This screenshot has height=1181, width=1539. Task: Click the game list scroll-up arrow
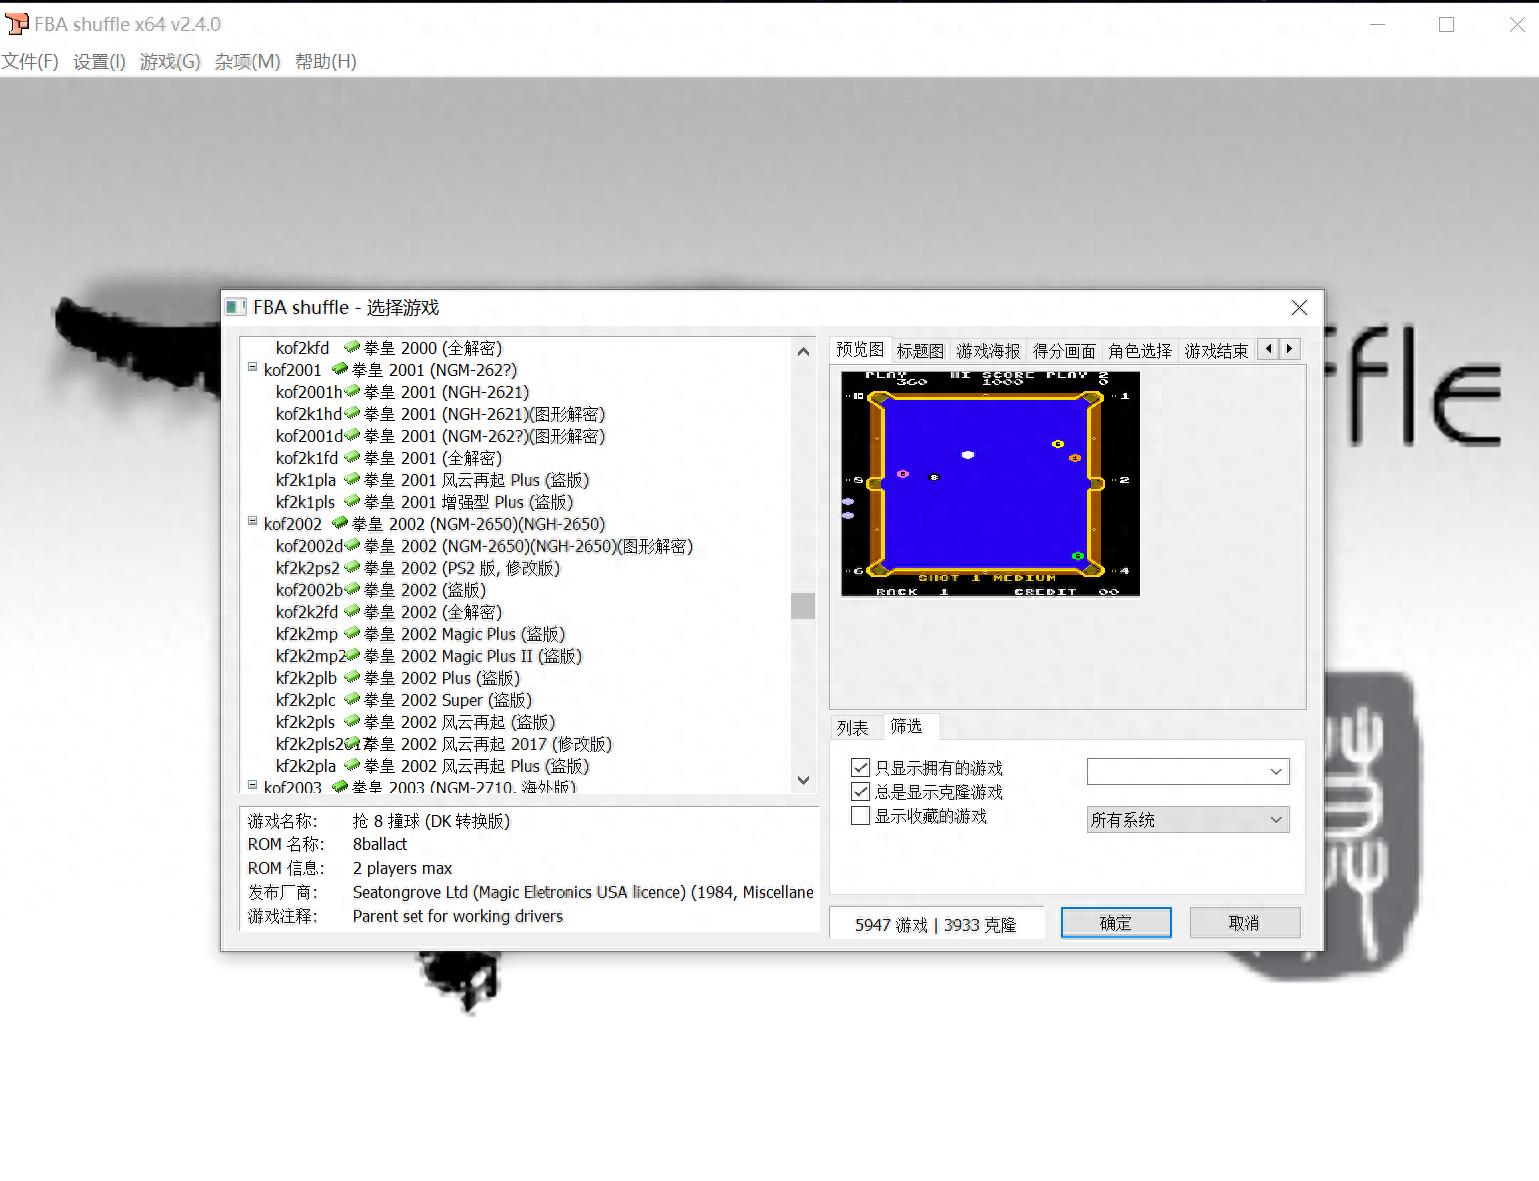pyautogui.click(x=803, y=351)
